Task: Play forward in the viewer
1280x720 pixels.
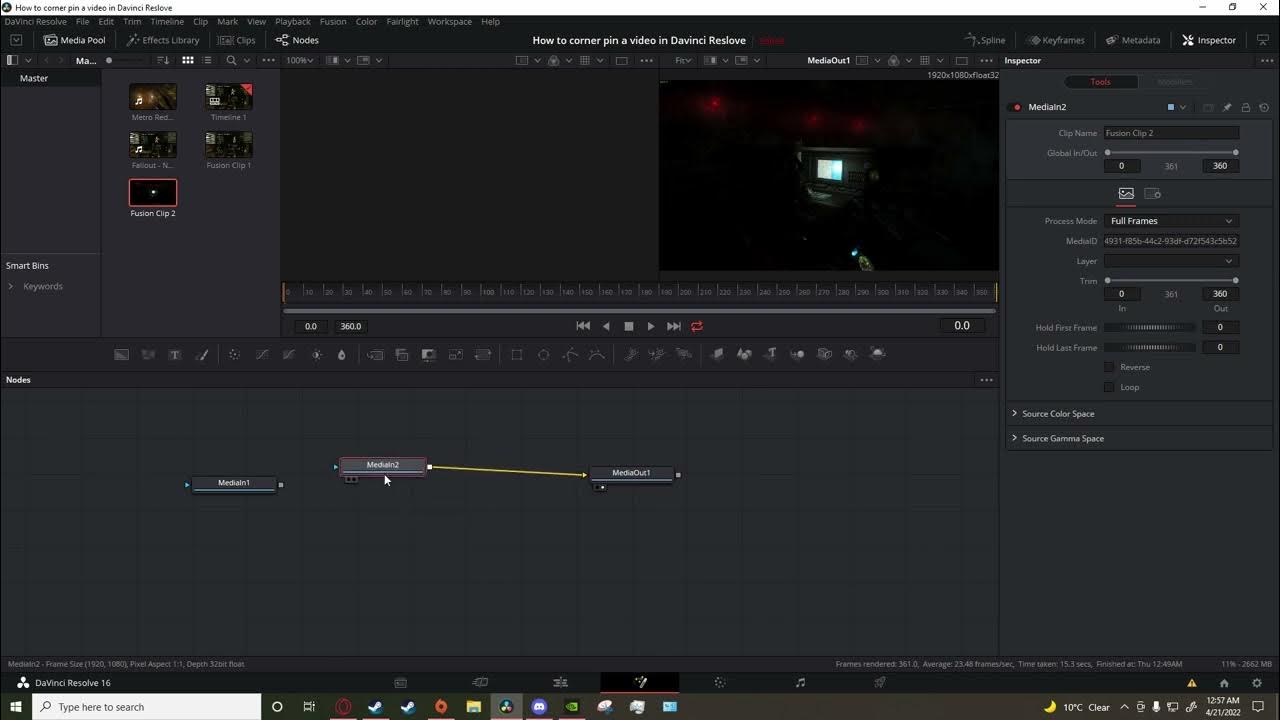Action: point(651,326)
